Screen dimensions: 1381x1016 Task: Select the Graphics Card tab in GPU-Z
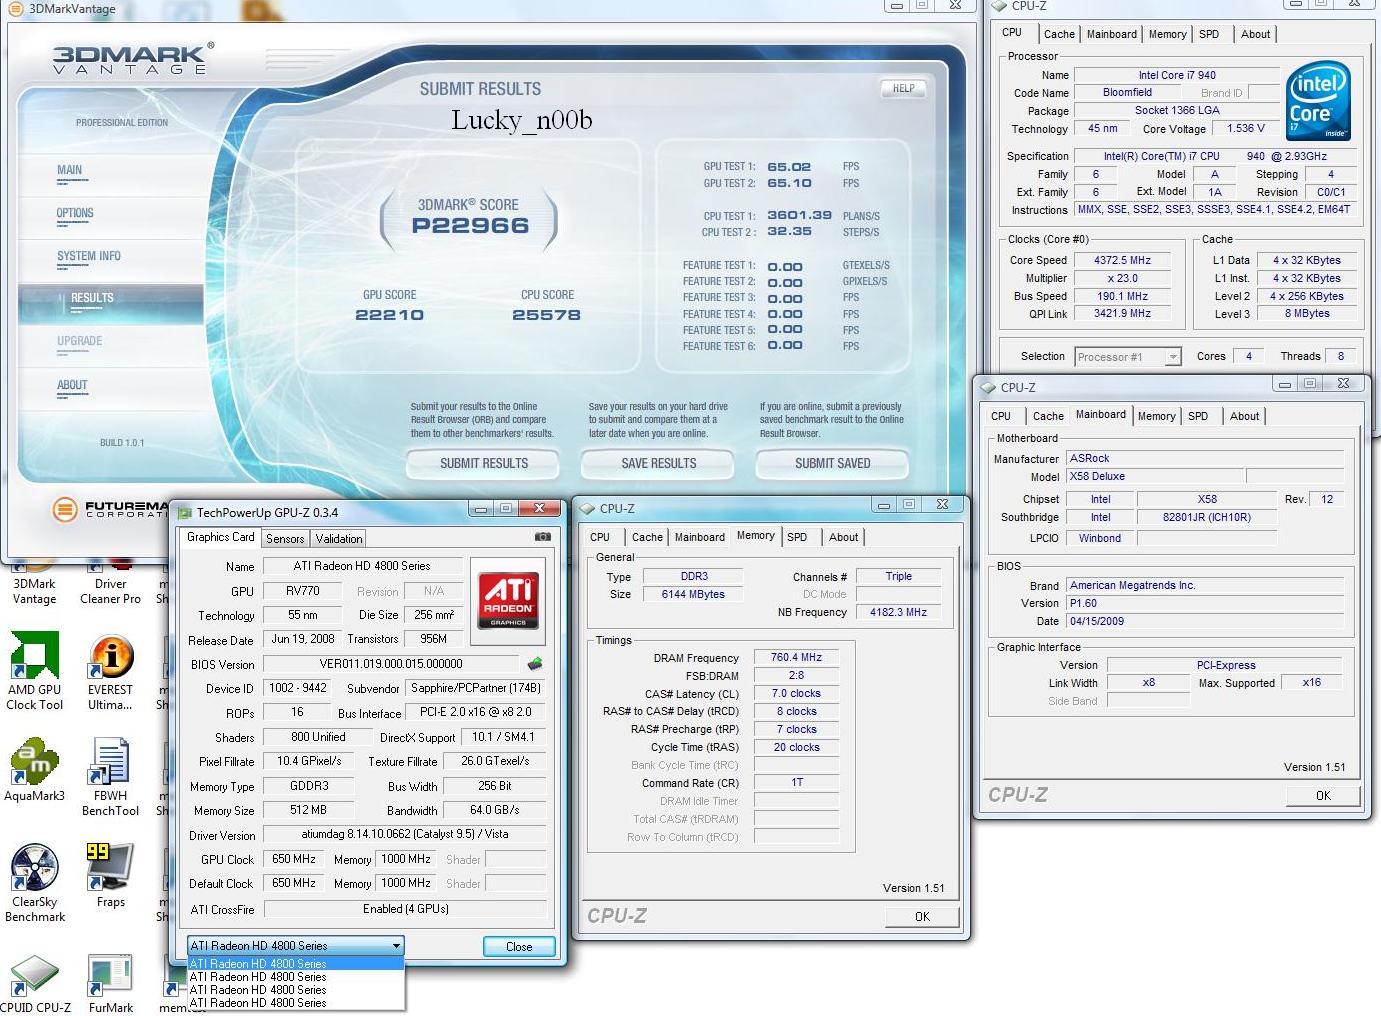[221, 537]
